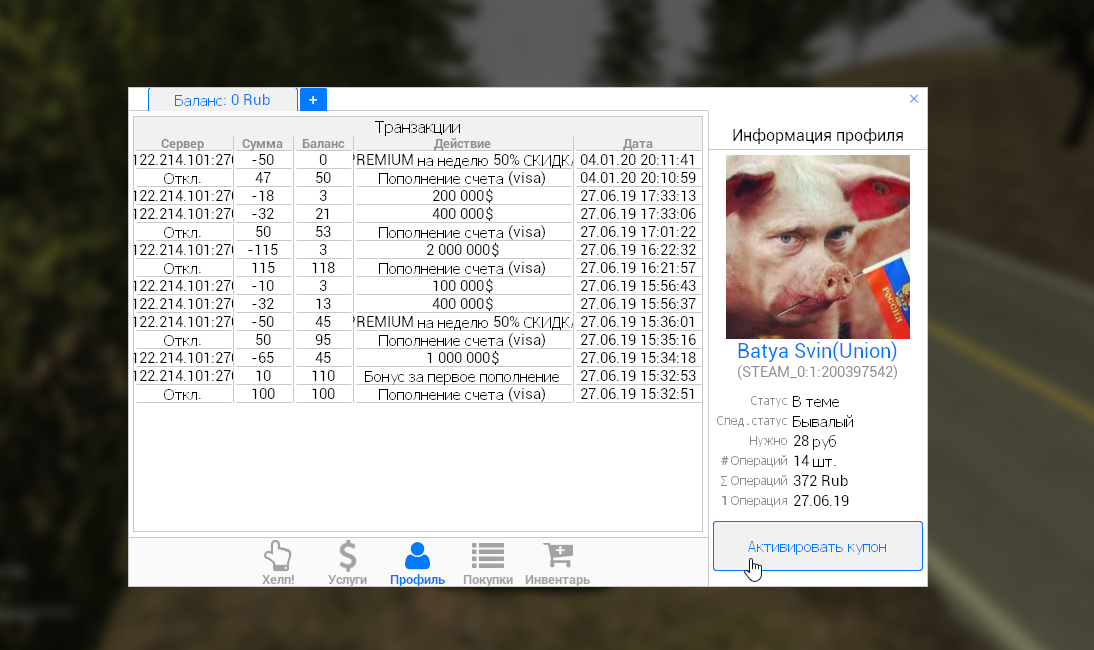
Task: Sort by the Действие column header
Action: pyautogui.click(x=463, y=144)
